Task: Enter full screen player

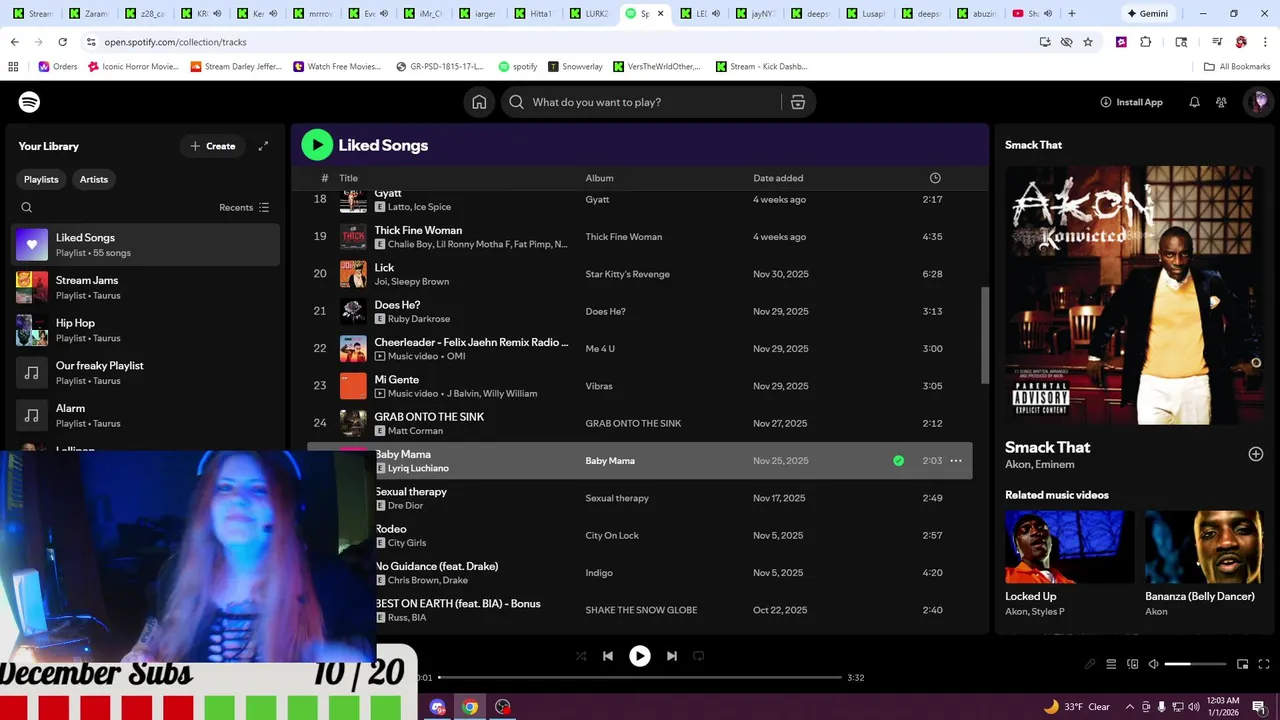Action: tap(1265, 664)
